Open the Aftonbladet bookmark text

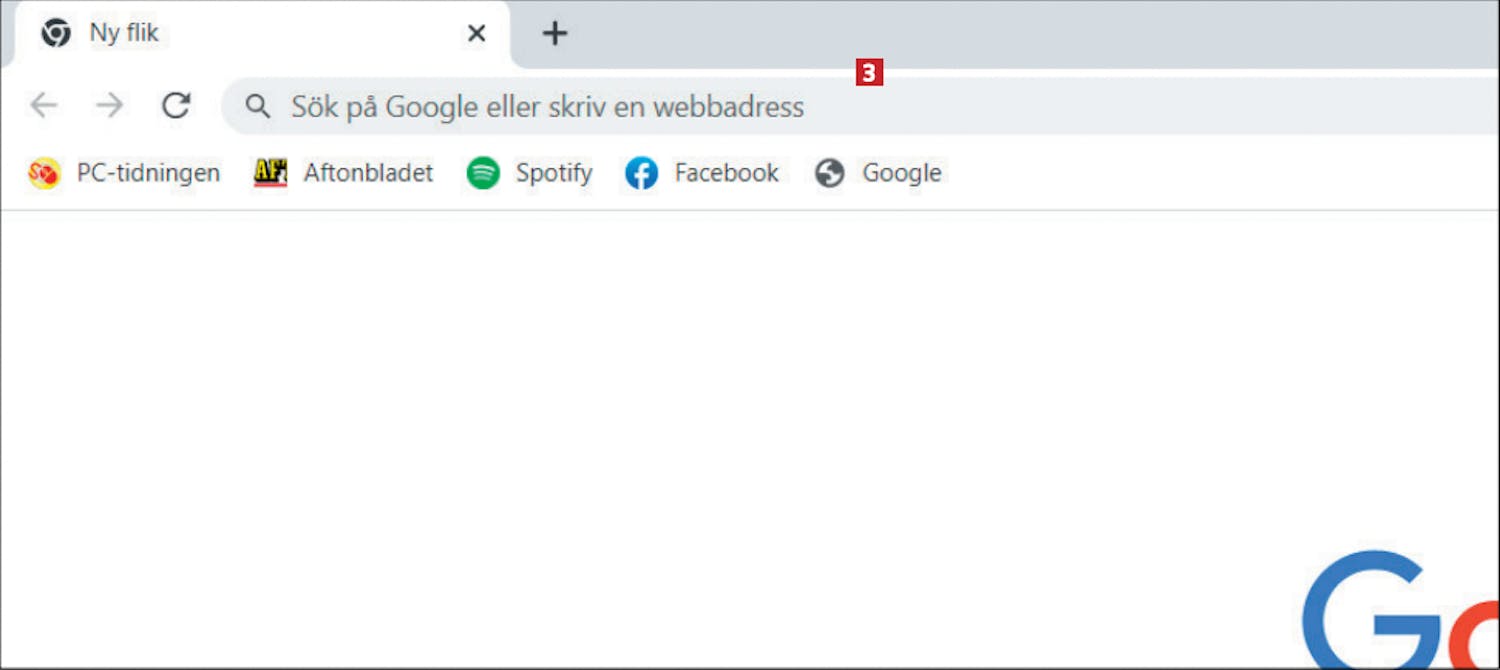point(368,173)
